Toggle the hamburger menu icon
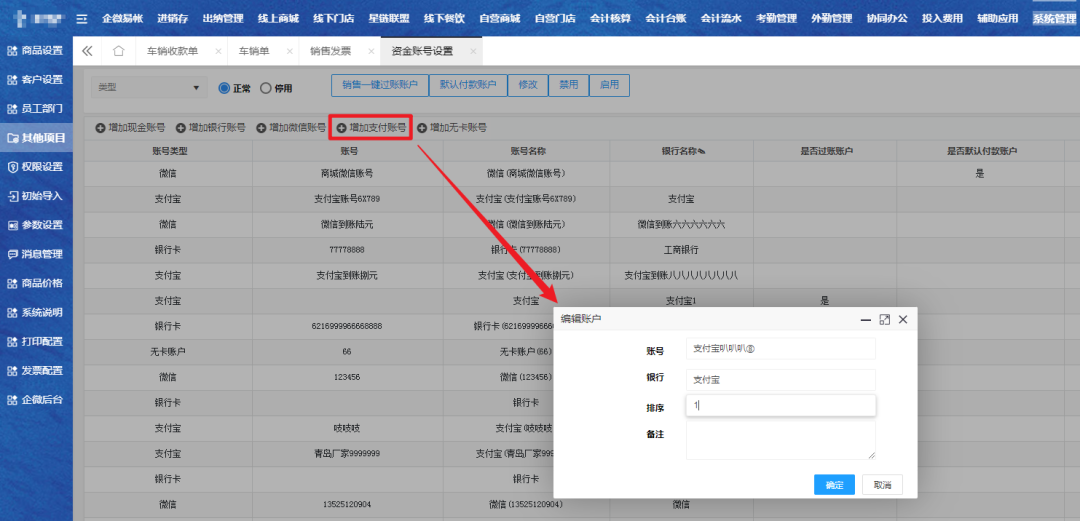The height and width of the screenshot is (521, 1080). 82,18
